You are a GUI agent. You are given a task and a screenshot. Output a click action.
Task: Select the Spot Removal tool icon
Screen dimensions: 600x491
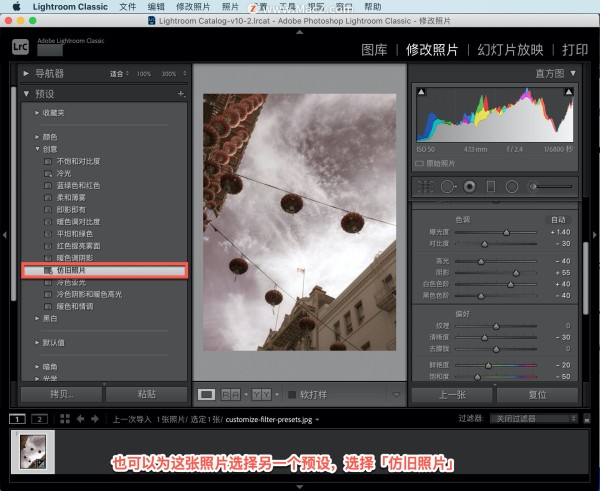[445, 187]
